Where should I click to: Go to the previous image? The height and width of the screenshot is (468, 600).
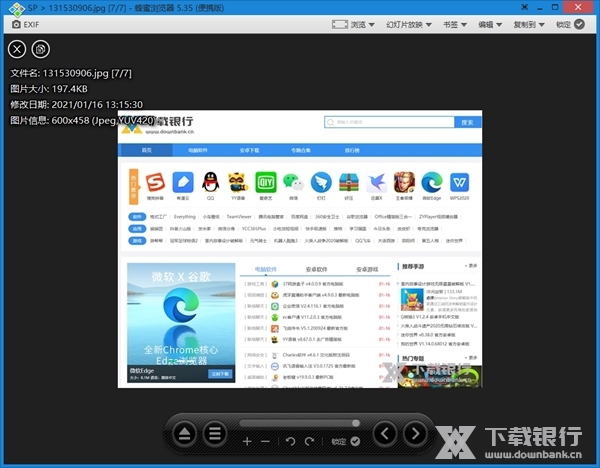(385, 434)
